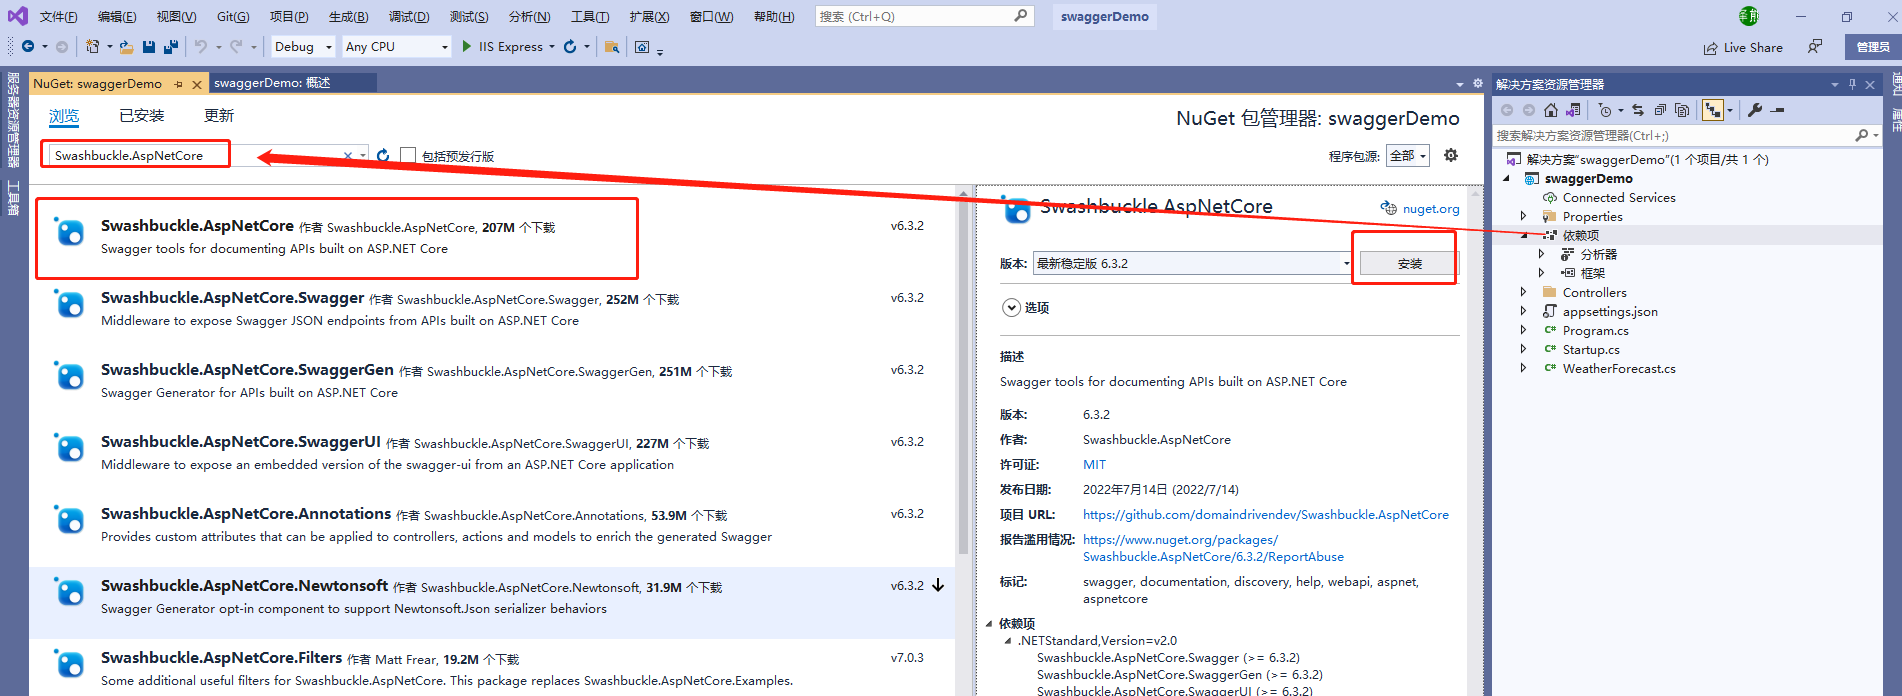The width and height of the screenshot is (1902, 696).
Task: Open the IIS Express dropdown arrow
Action: 551,47
